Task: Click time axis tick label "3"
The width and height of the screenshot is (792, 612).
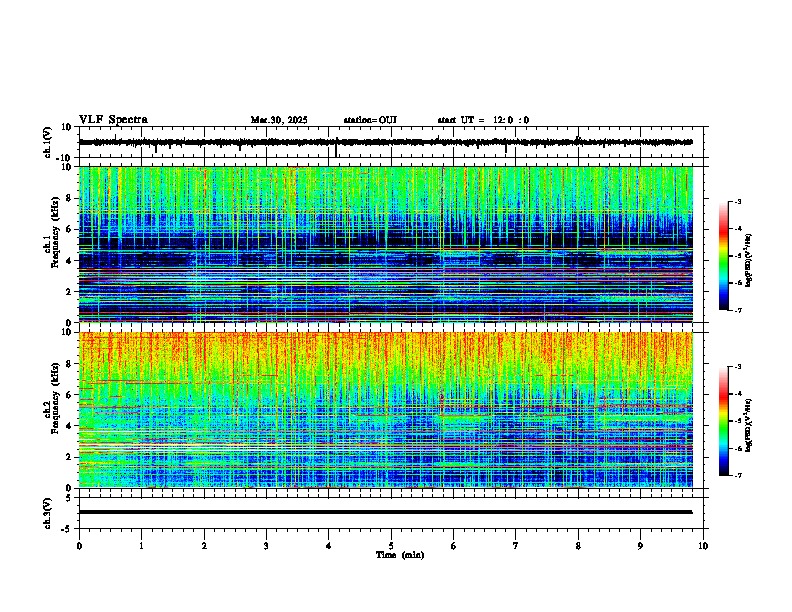Action: point(266,546)
